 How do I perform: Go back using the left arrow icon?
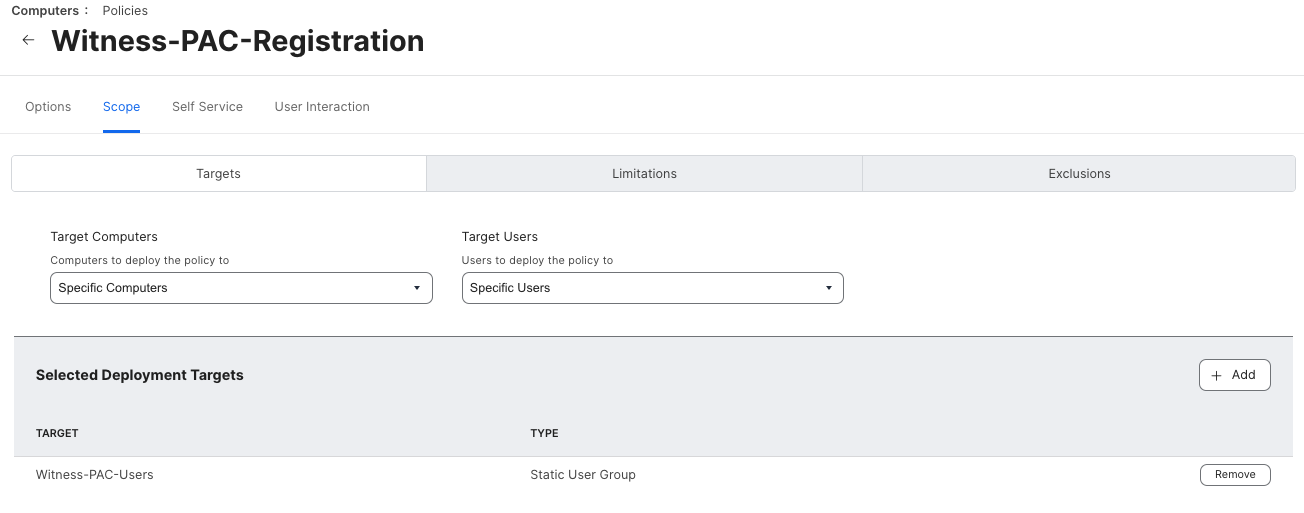tap(28, 40)
